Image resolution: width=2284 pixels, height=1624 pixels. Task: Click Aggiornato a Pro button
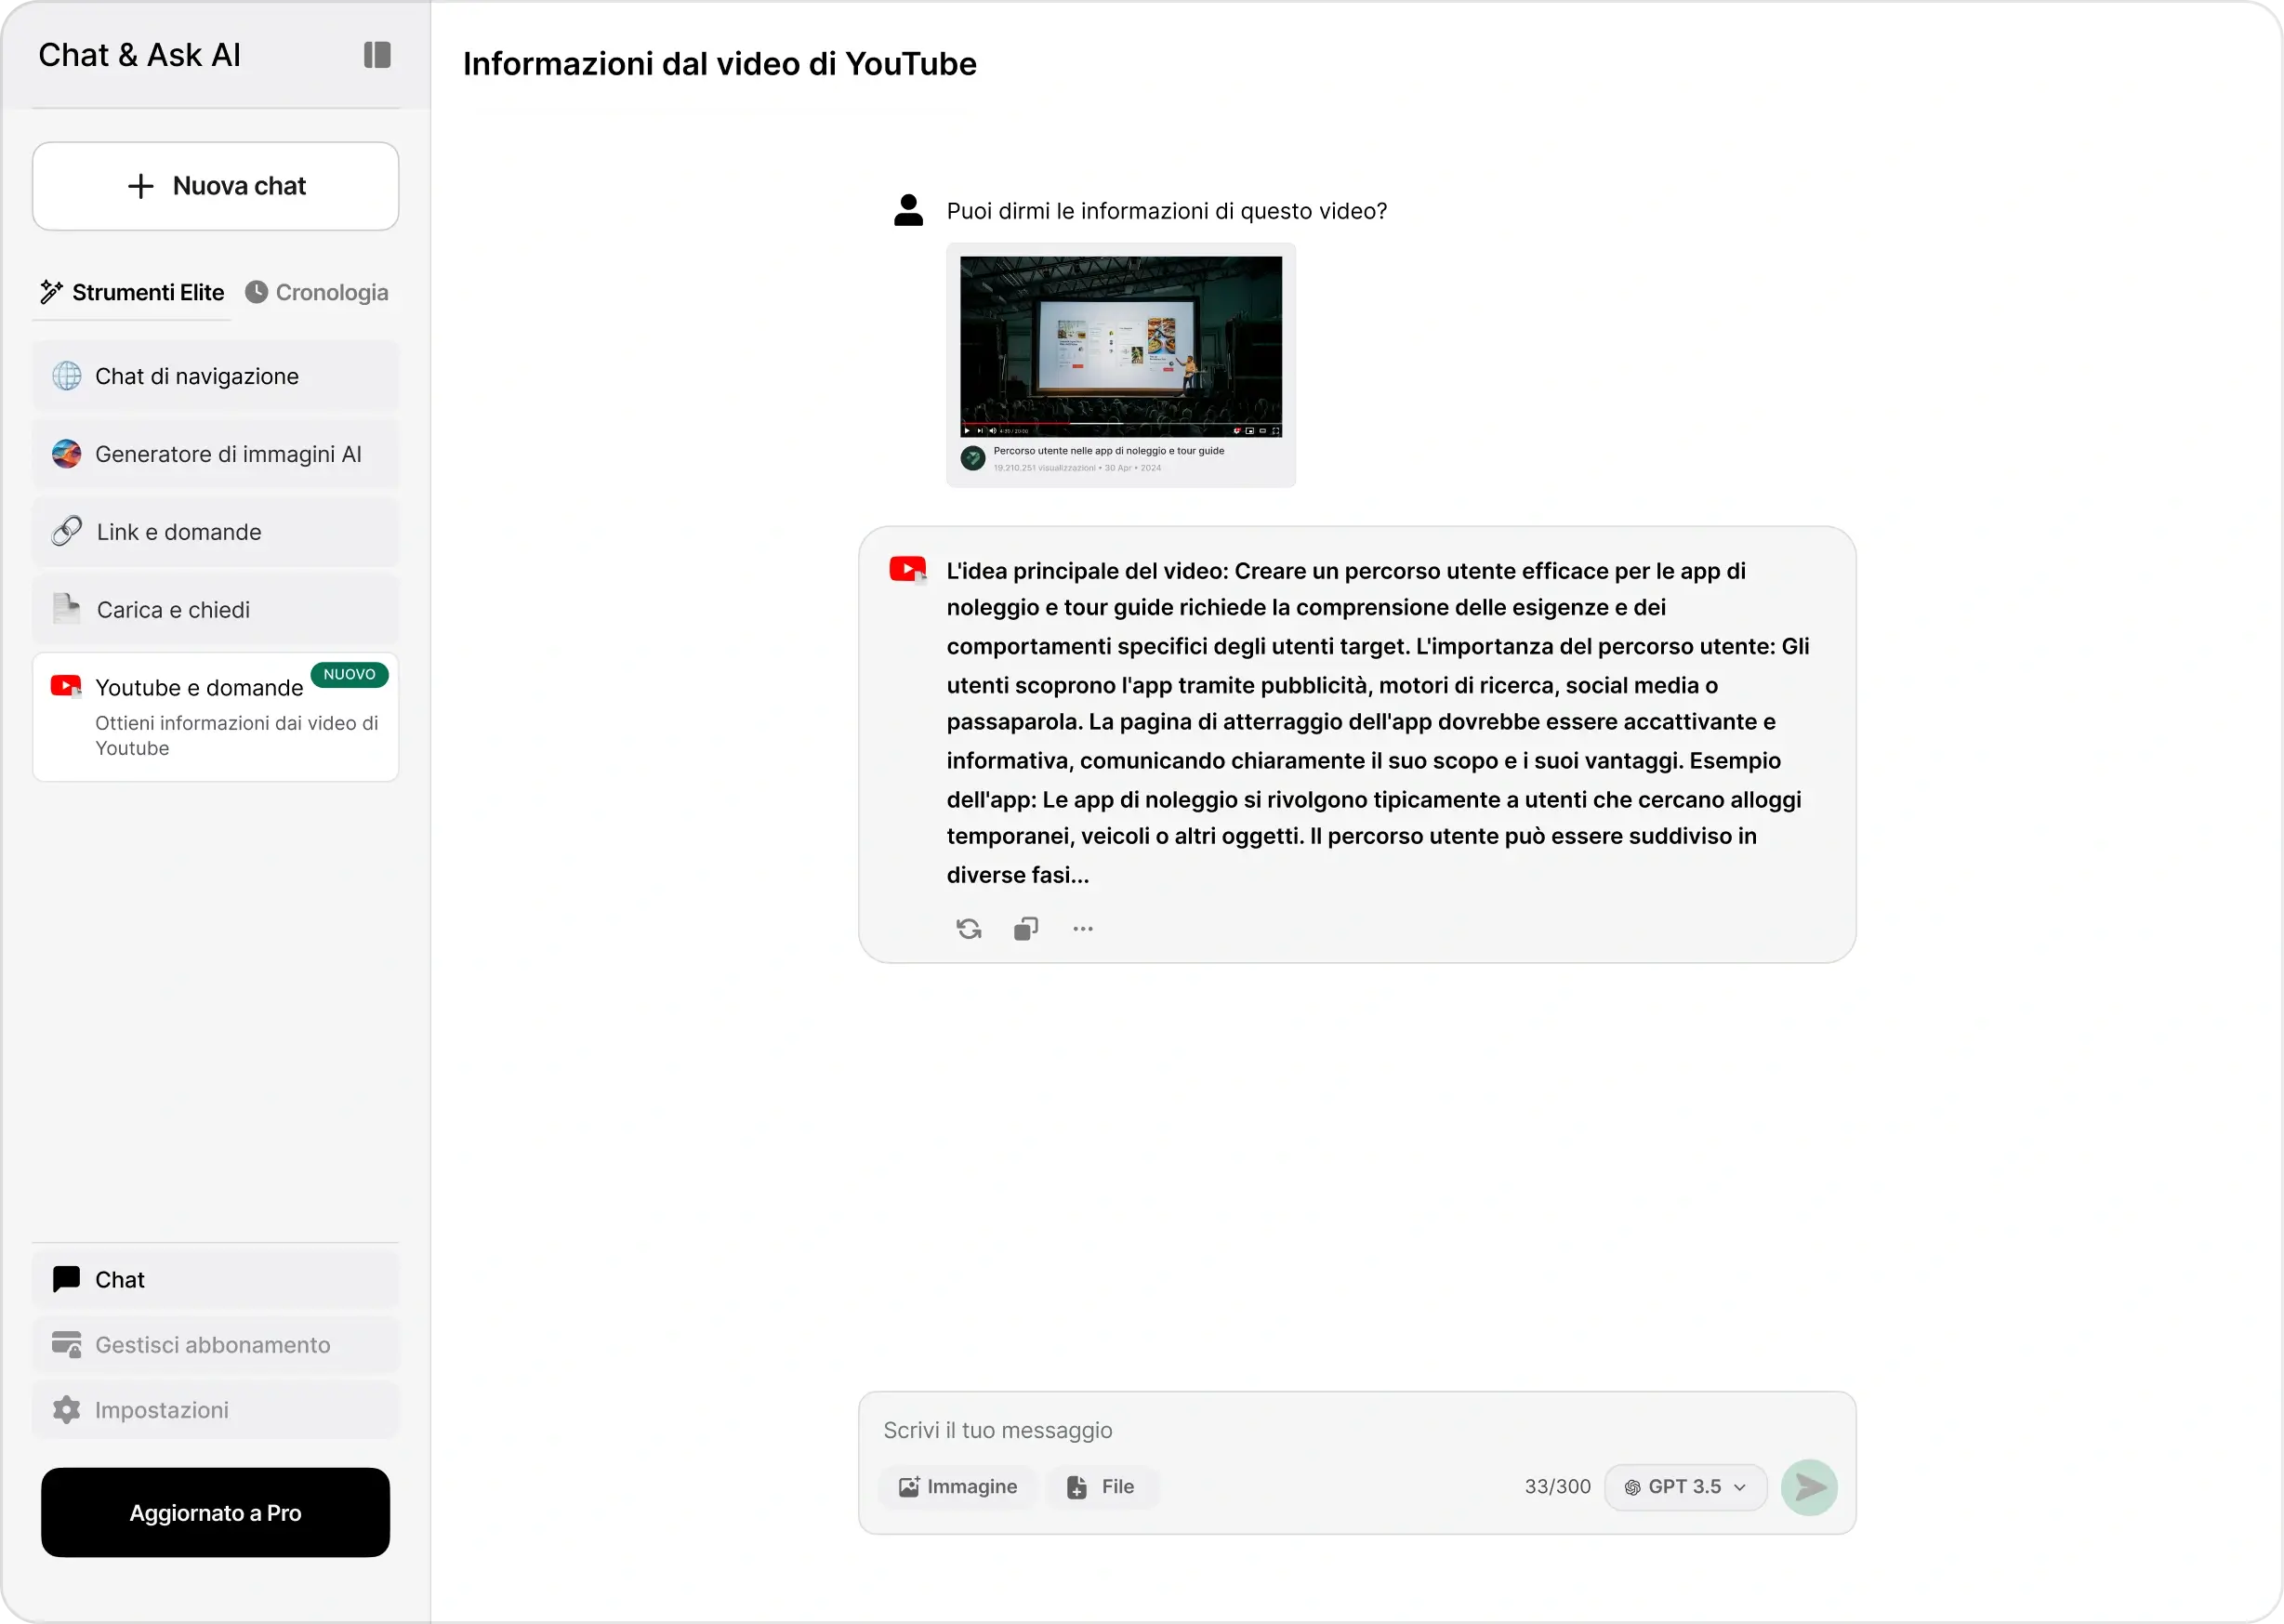216,1512
